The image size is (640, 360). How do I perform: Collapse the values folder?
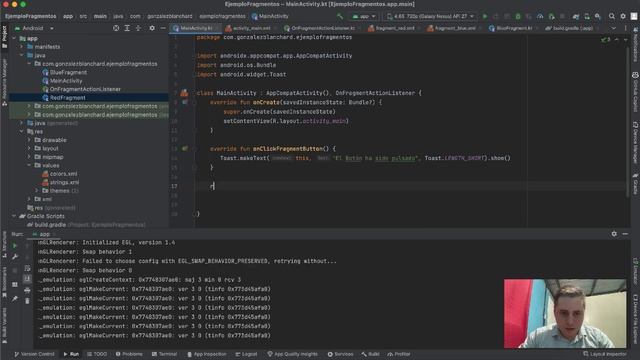click(x=29, y=165)
